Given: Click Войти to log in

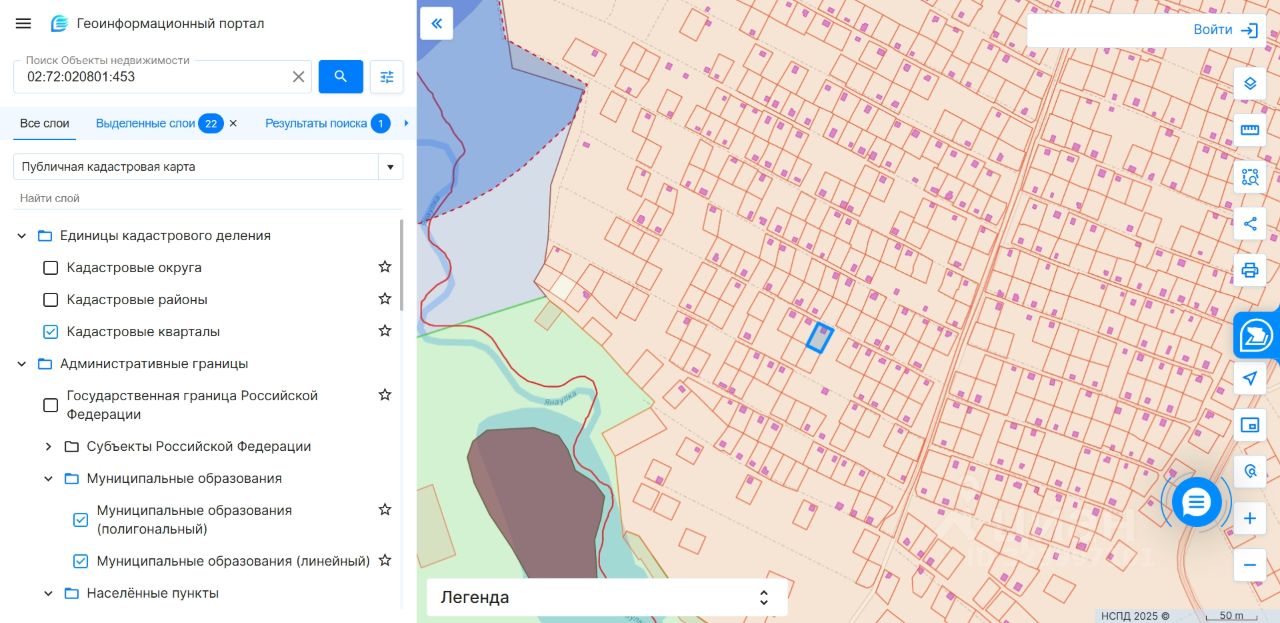Looking at the screenshot, I should point(1212,30).
